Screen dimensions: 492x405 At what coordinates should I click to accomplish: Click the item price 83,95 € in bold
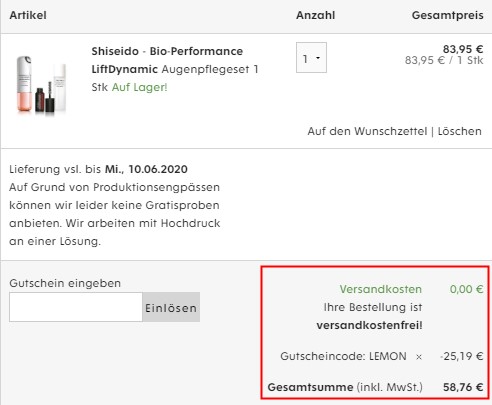463,49
